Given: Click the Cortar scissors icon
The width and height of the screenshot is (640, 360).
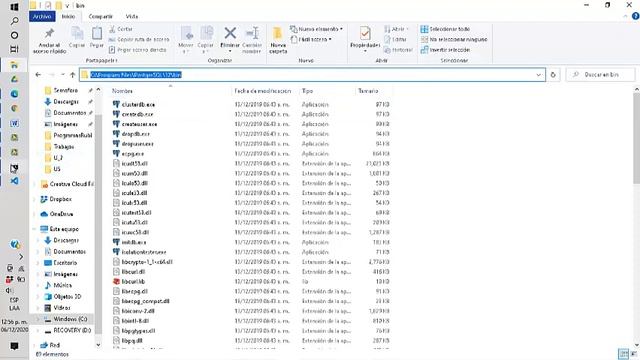Looking at the screenshot, I should (112, 29).
